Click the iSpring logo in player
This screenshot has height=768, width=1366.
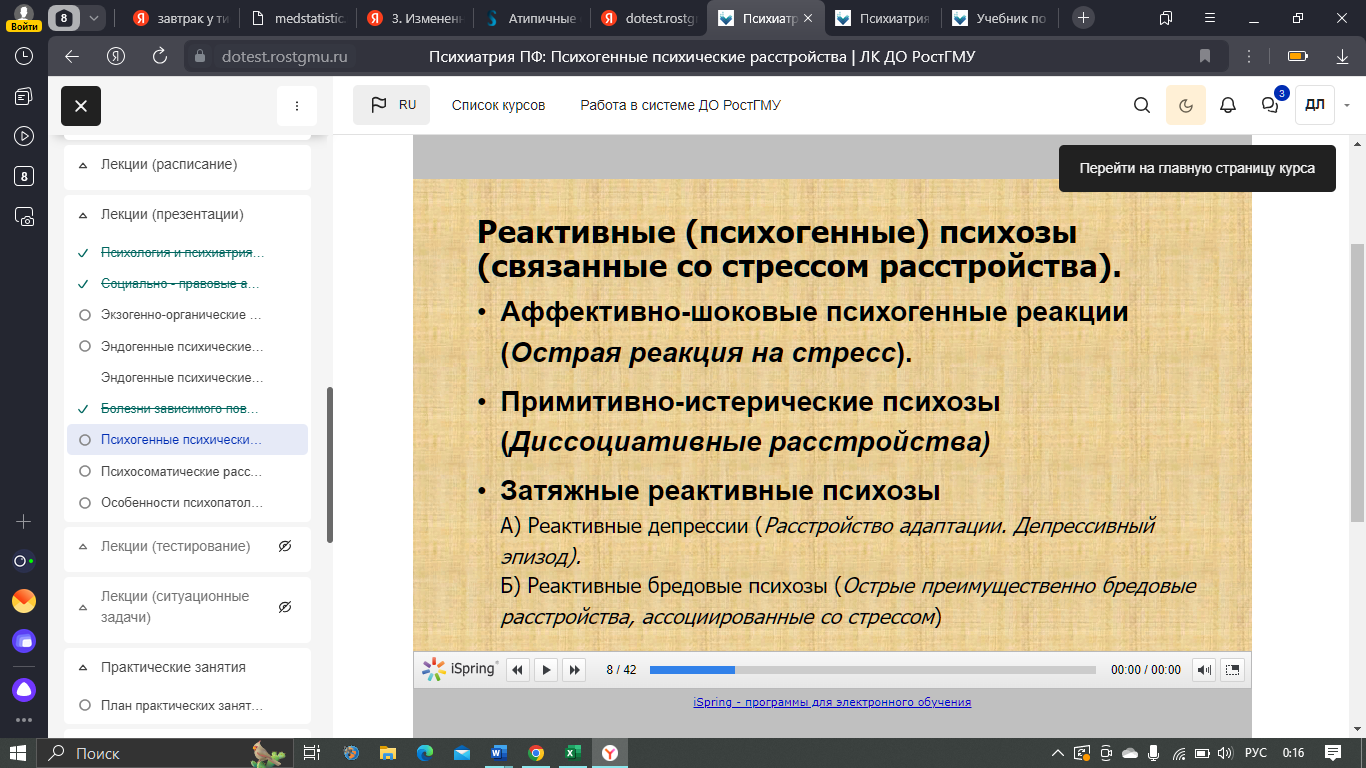click(x=459, y=669)
